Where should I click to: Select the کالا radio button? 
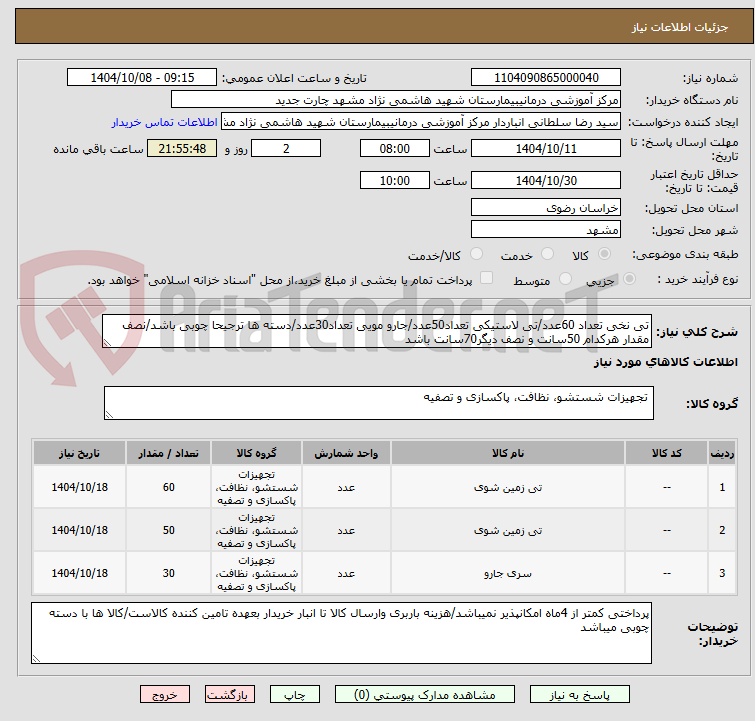(x=604, y=254)
